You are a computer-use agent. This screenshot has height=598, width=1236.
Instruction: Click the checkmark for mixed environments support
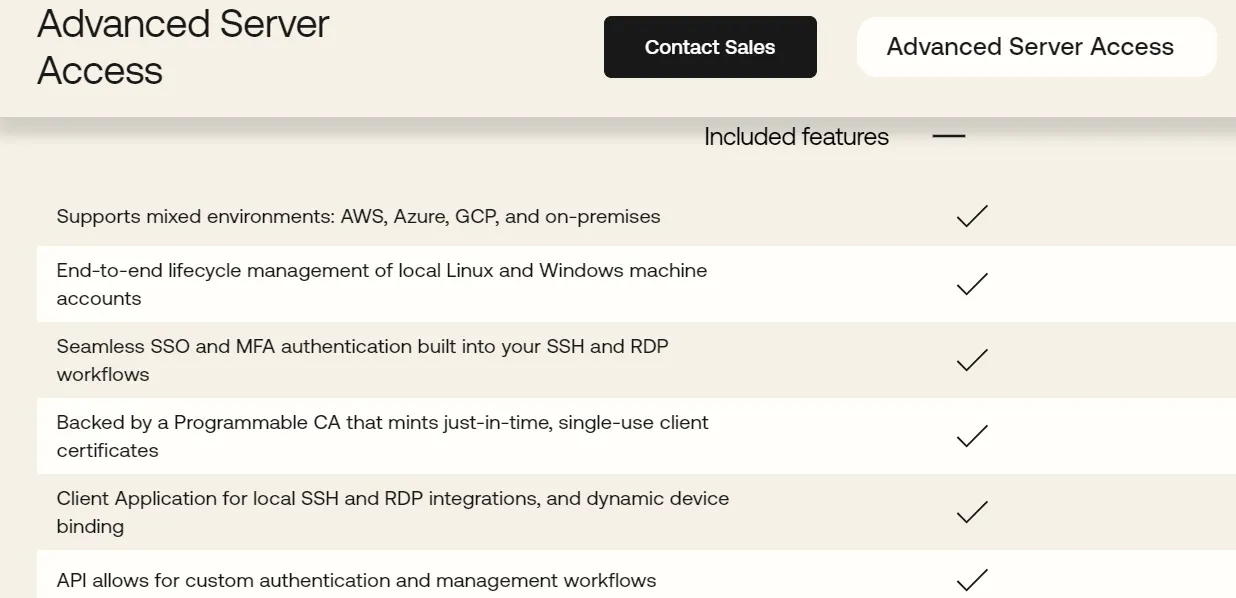click(971, 216)
